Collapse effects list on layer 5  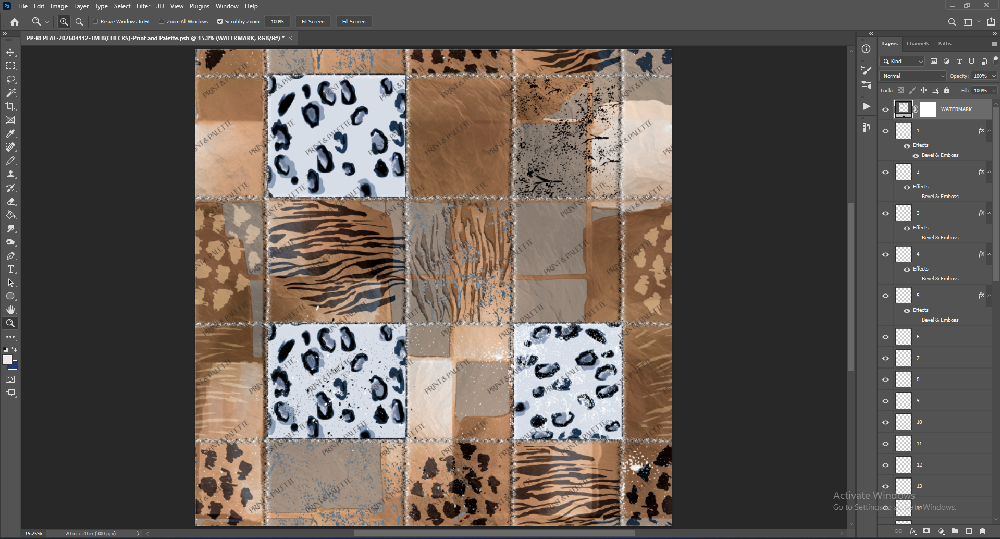coord(988,295)
